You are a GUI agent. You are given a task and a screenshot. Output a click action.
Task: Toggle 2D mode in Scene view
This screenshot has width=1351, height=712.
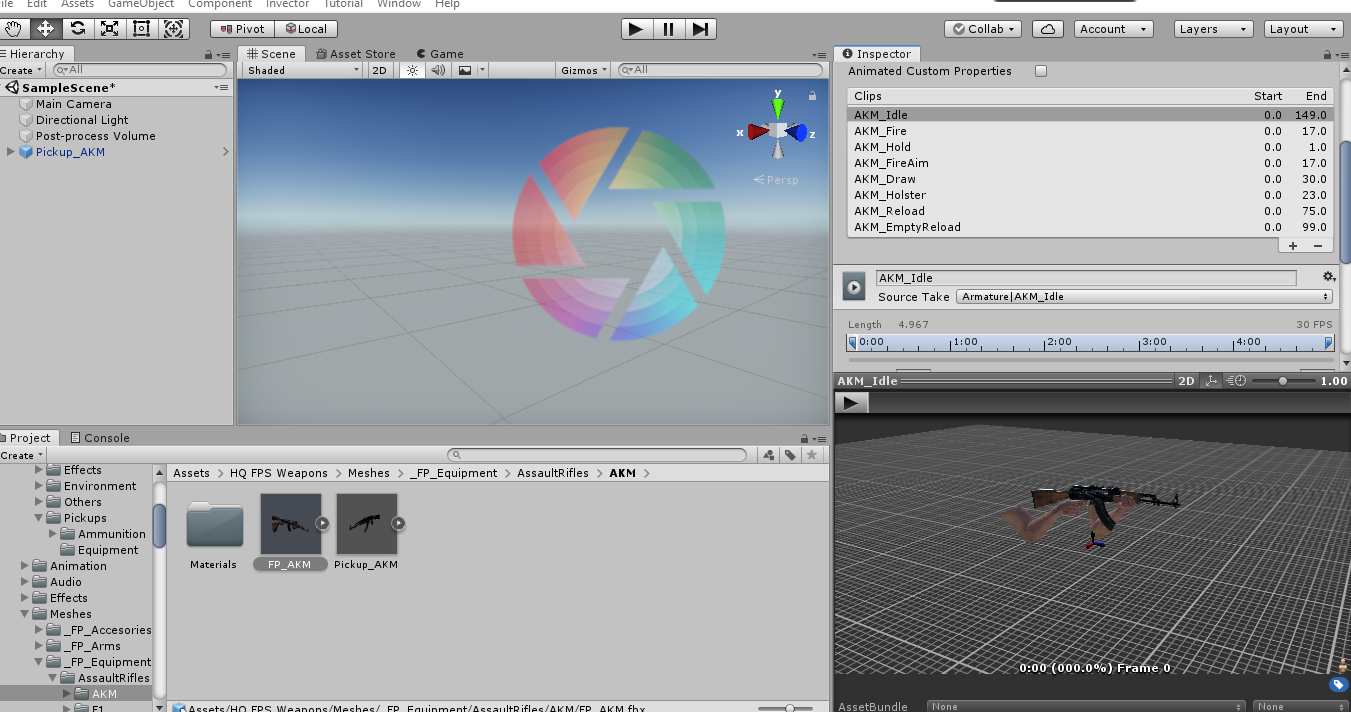click(x=379, y=70)
